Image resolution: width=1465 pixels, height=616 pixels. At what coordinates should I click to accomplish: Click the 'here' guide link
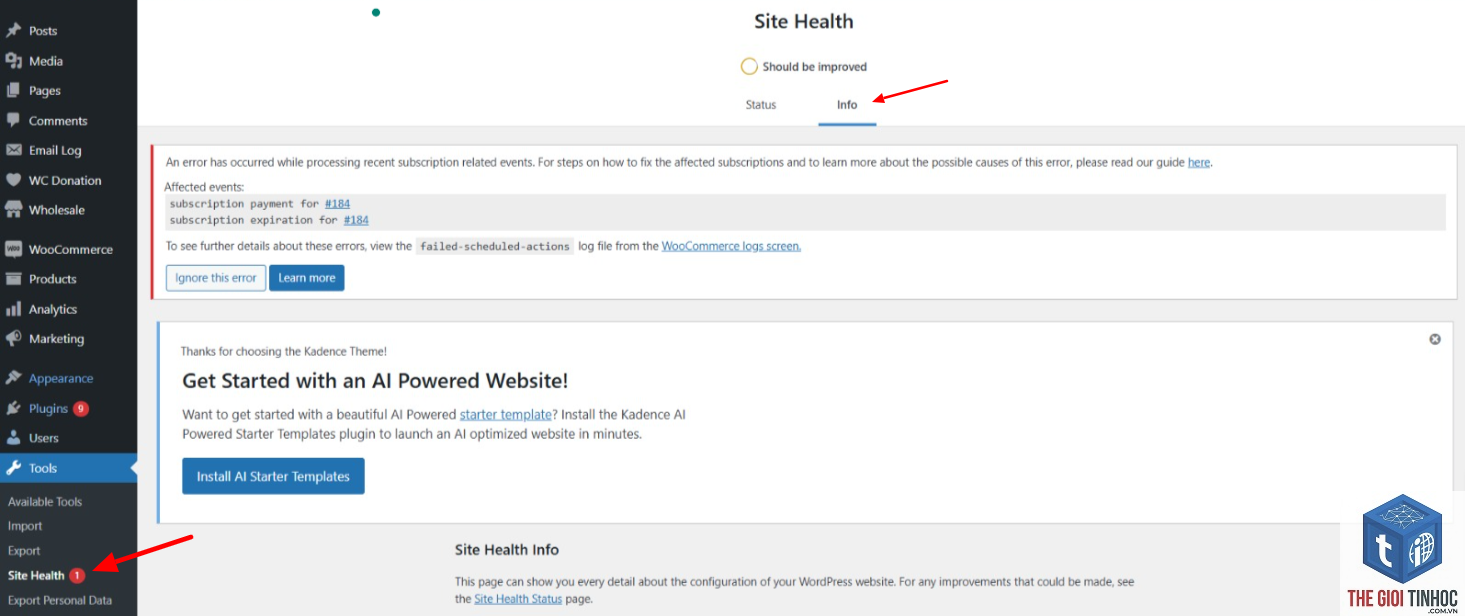(x=1199, y=162)
